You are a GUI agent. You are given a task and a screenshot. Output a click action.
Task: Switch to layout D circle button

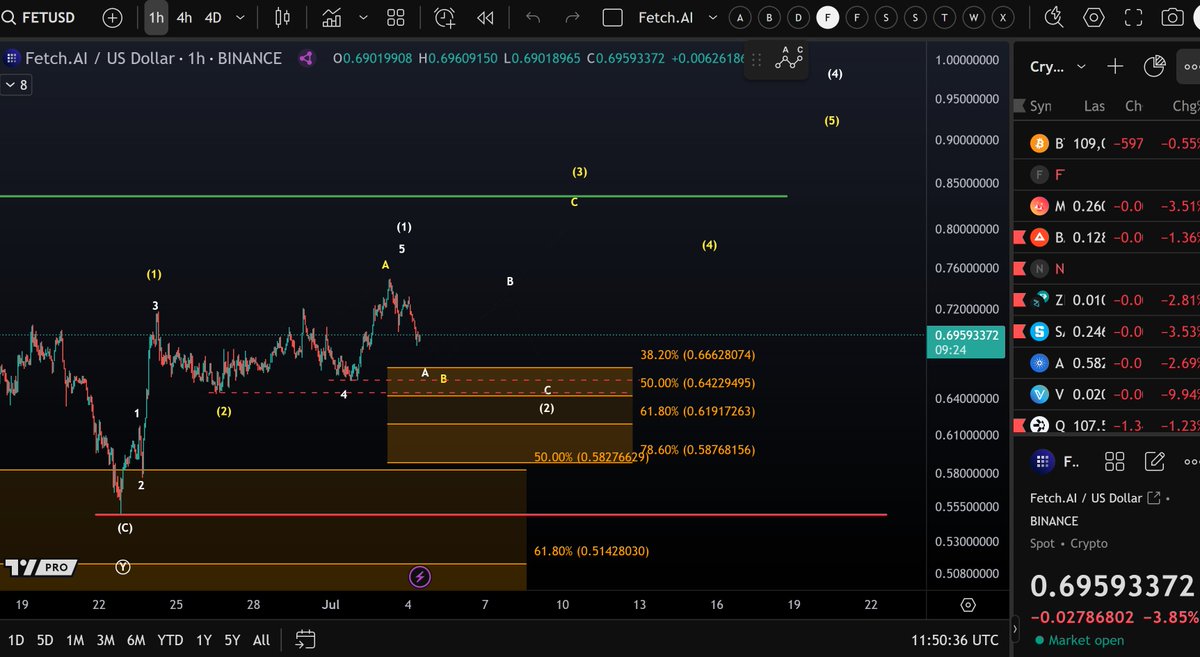pos(798,17)
